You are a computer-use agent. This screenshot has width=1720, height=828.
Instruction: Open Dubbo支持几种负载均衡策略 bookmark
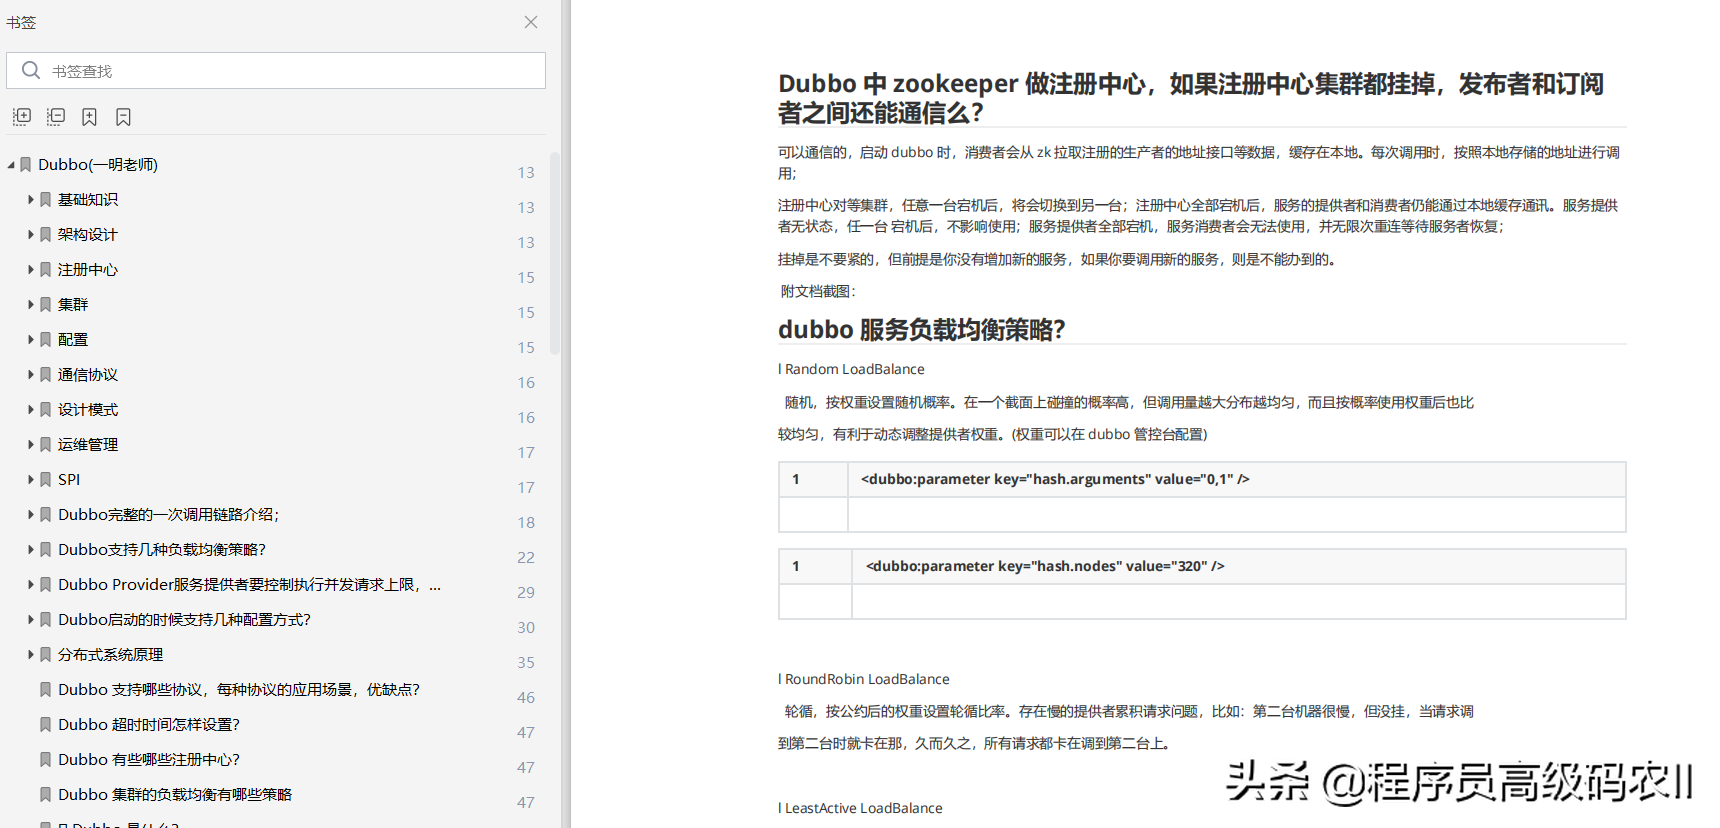coord(162,550)
